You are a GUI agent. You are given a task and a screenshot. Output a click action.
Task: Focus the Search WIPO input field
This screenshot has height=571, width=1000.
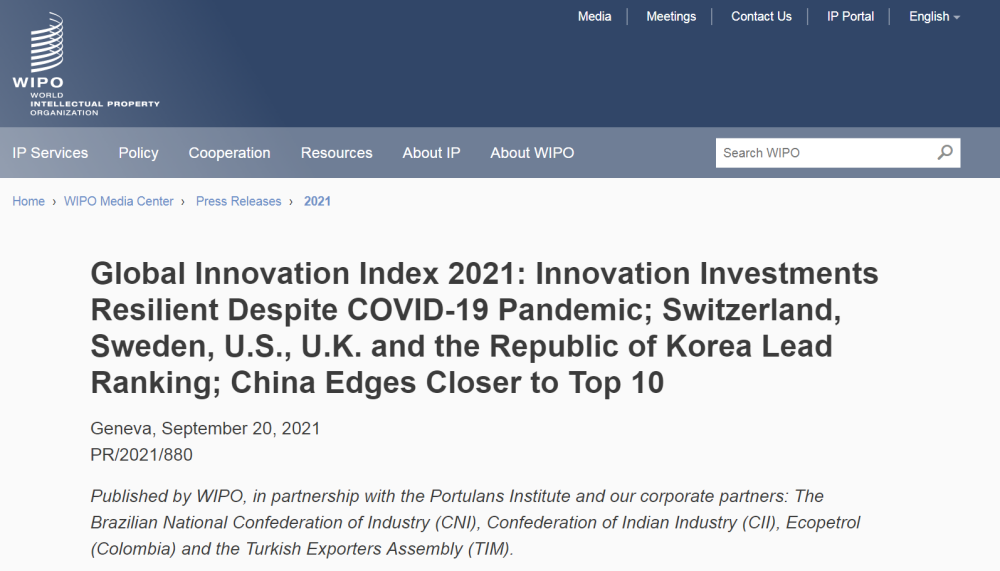822,153
